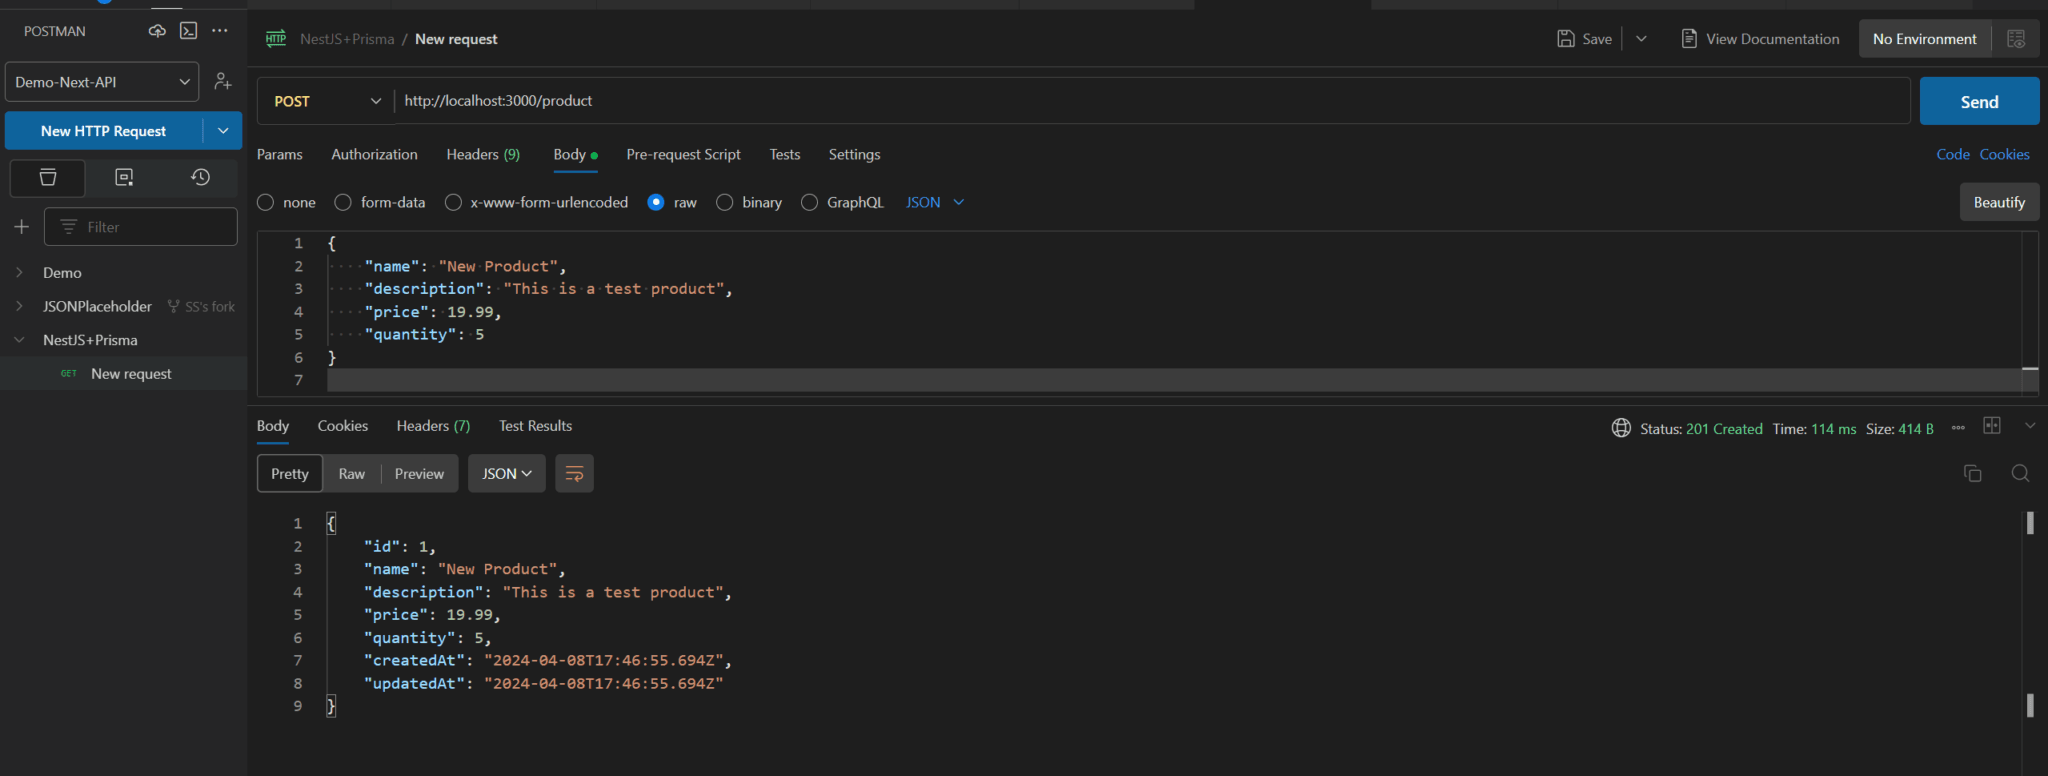Image resolution: width=2048 pixels, height=776 pixels.
Task: Open the History view in the sidebar
Action: (200, 177)
